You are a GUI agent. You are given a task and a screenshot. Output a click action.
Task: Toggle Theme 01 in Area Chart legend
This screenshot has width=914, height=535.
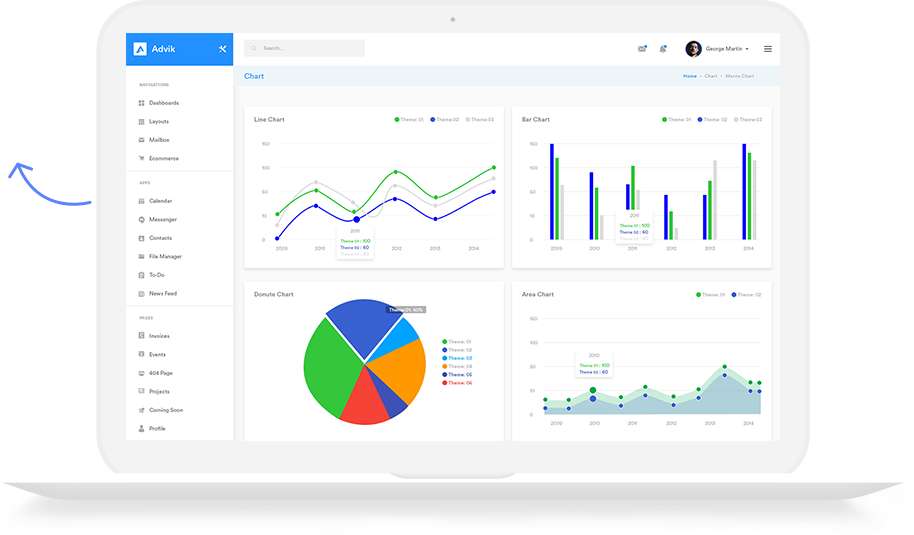coord(711,295)
